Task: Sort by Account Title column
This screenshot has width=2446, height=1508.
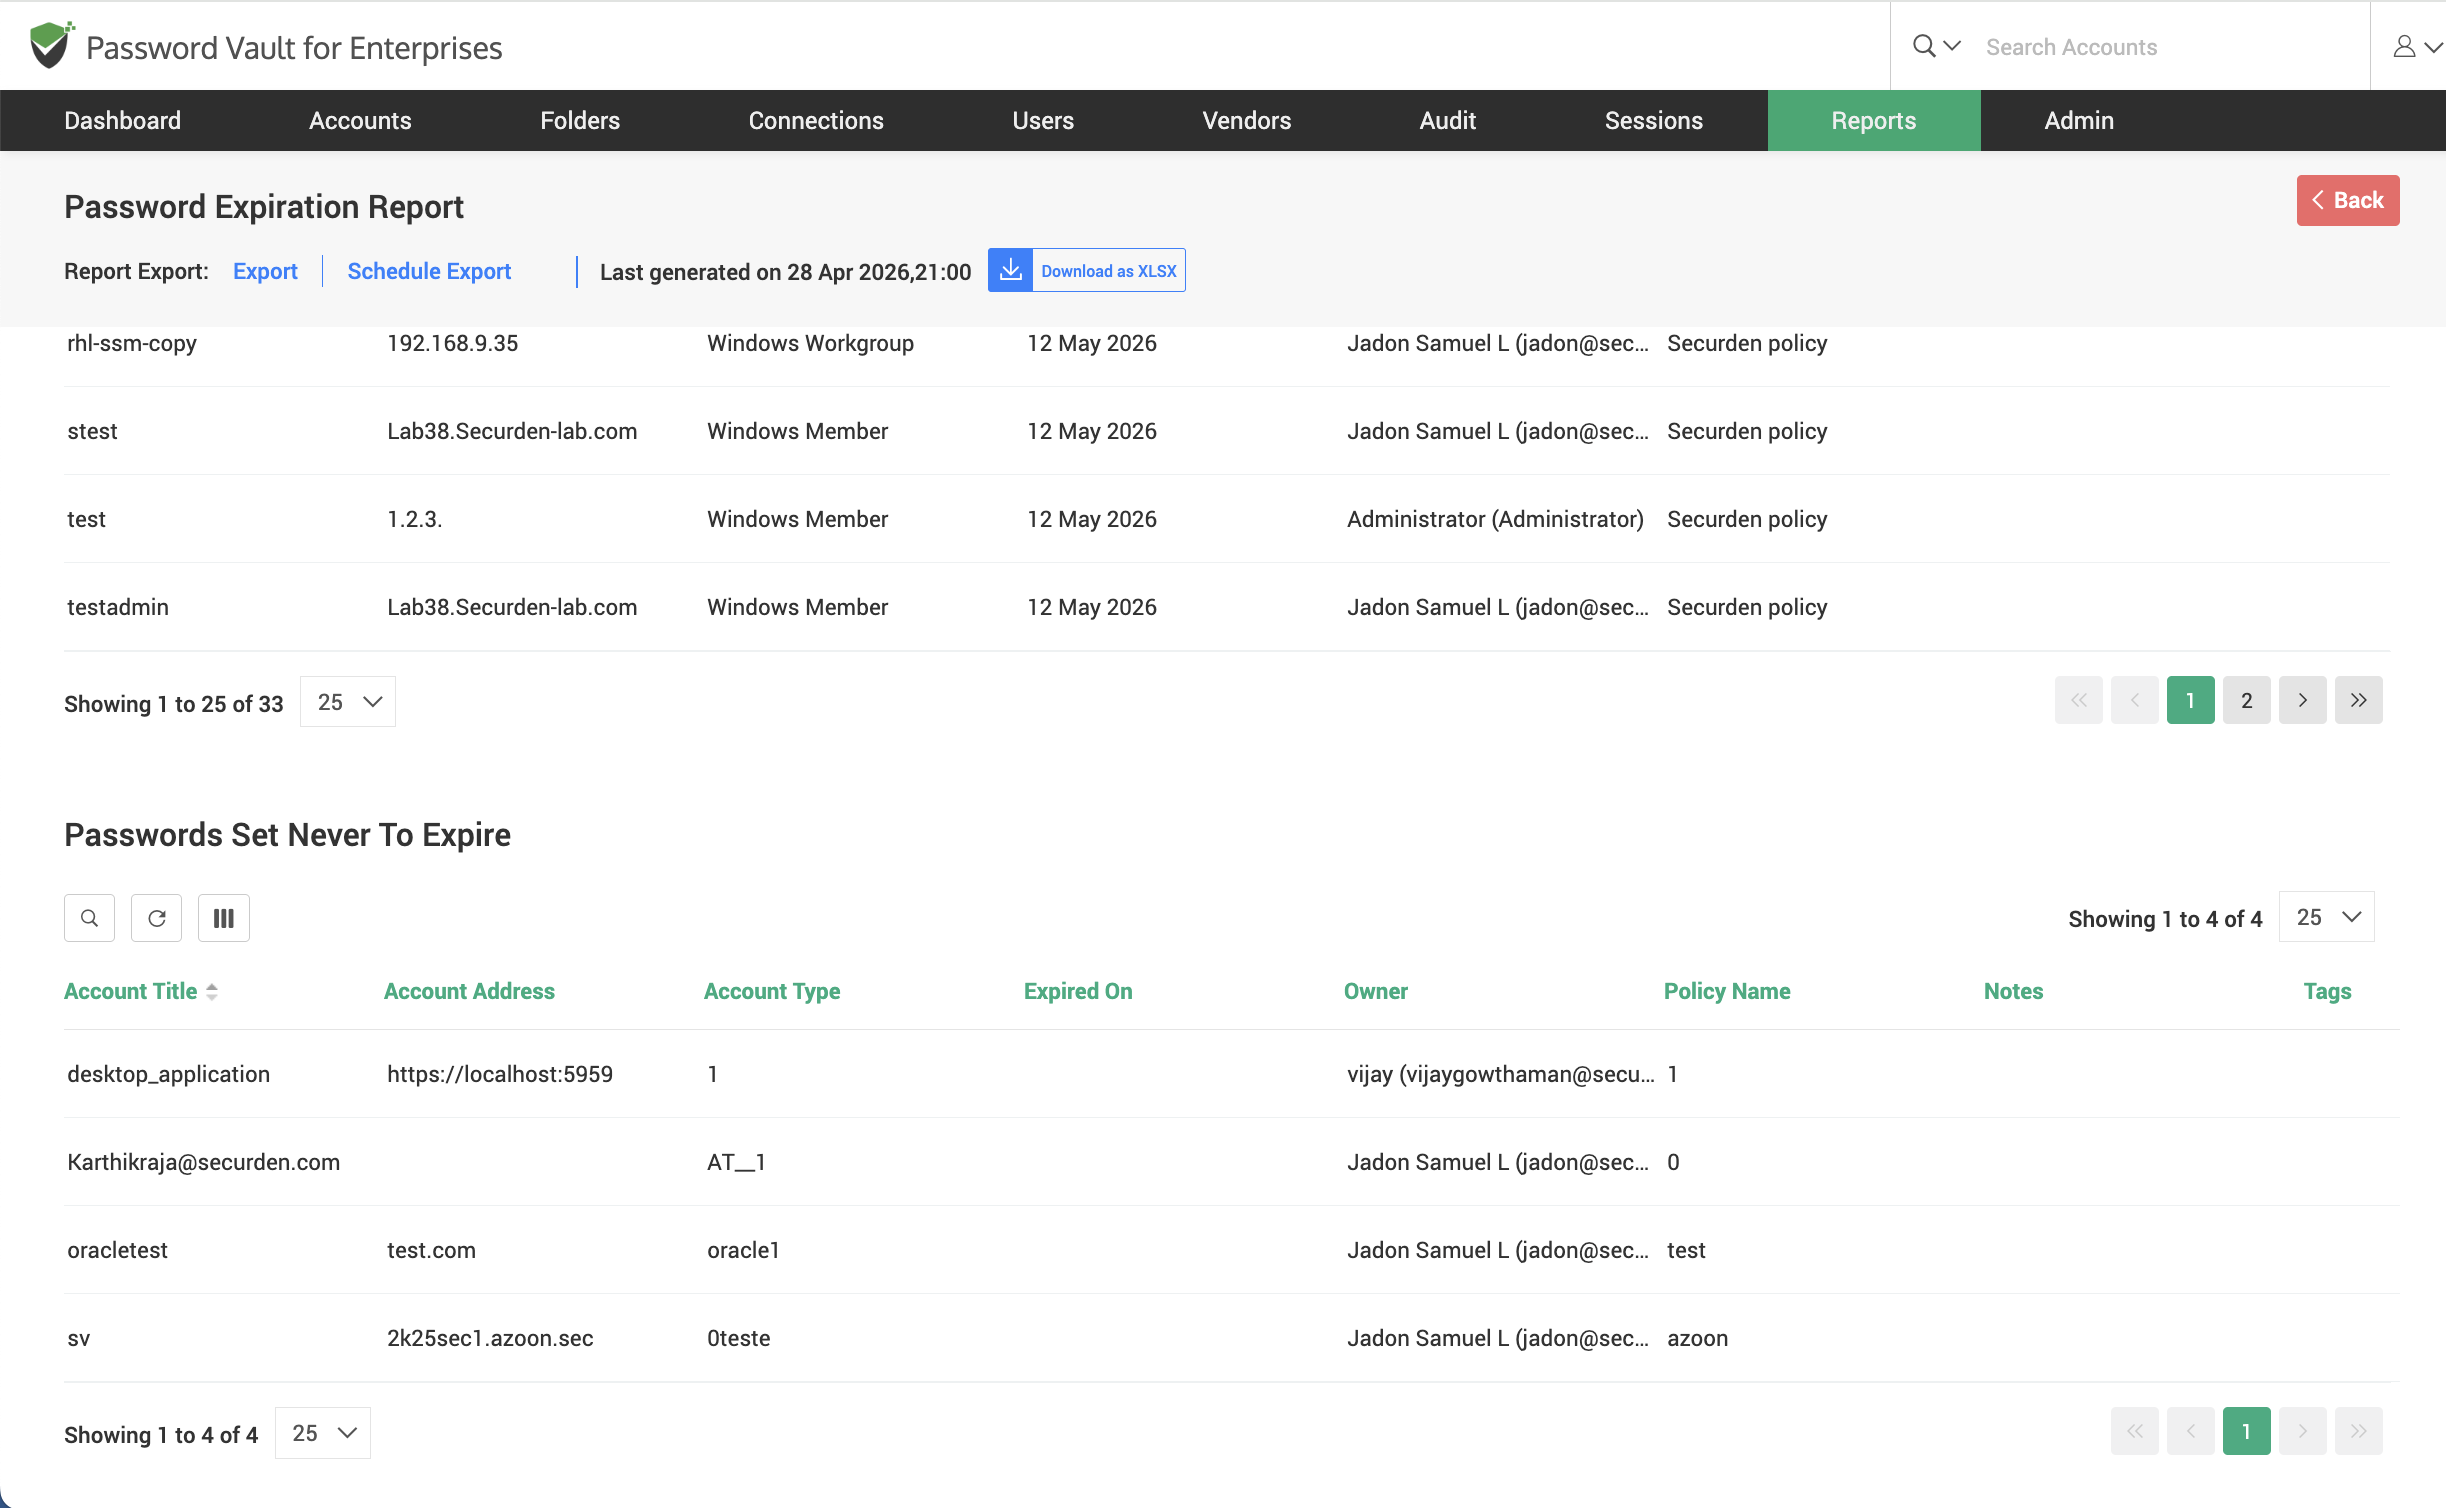Action: 141,991
